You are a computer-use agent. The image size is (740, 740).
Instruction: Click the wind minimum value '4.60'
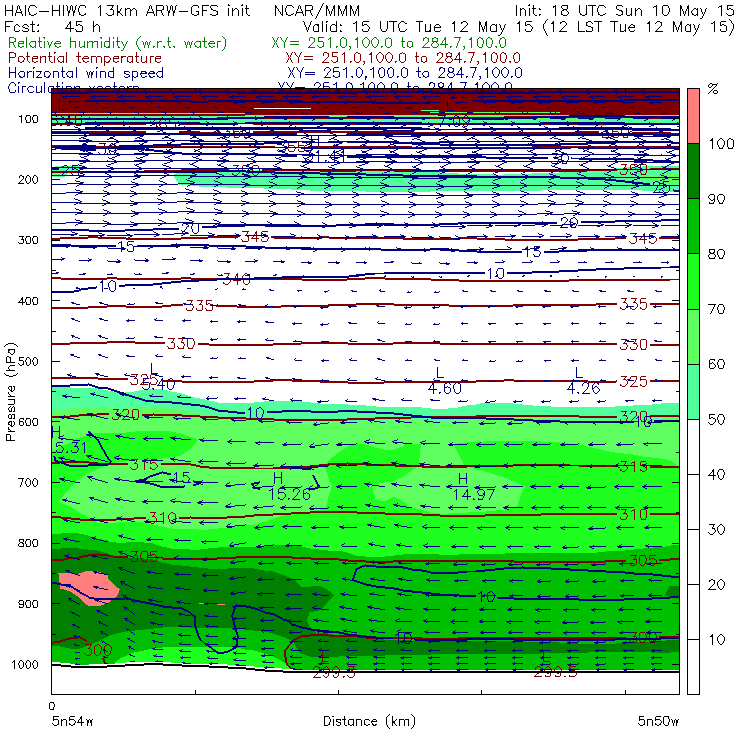[x=445, y=388]
